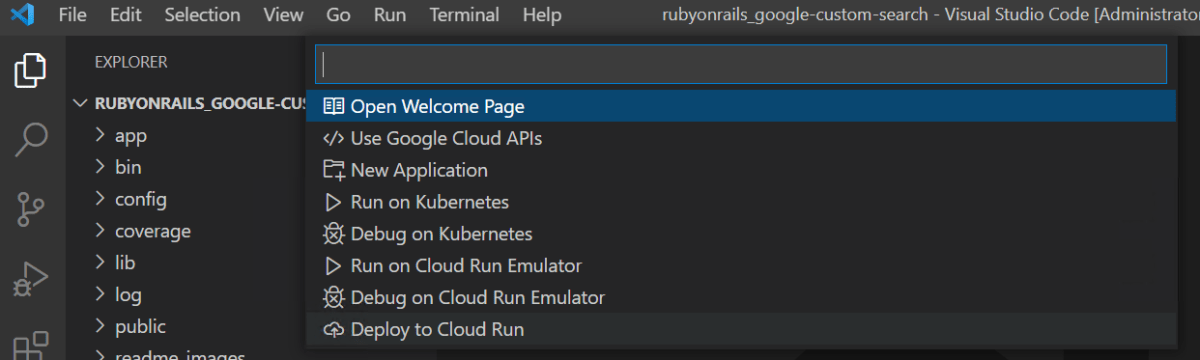Open the Edit menu
The width and height of the screenshot is (1200, 360).
(126, 15)
